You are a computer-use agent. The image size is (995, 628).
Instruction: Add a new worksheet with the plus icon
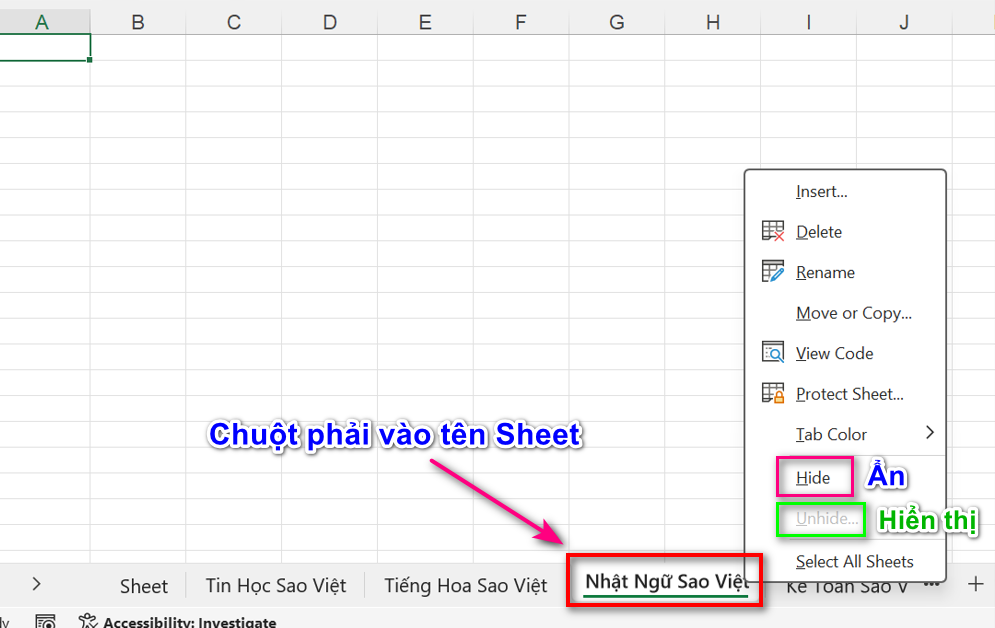point(974,584)
